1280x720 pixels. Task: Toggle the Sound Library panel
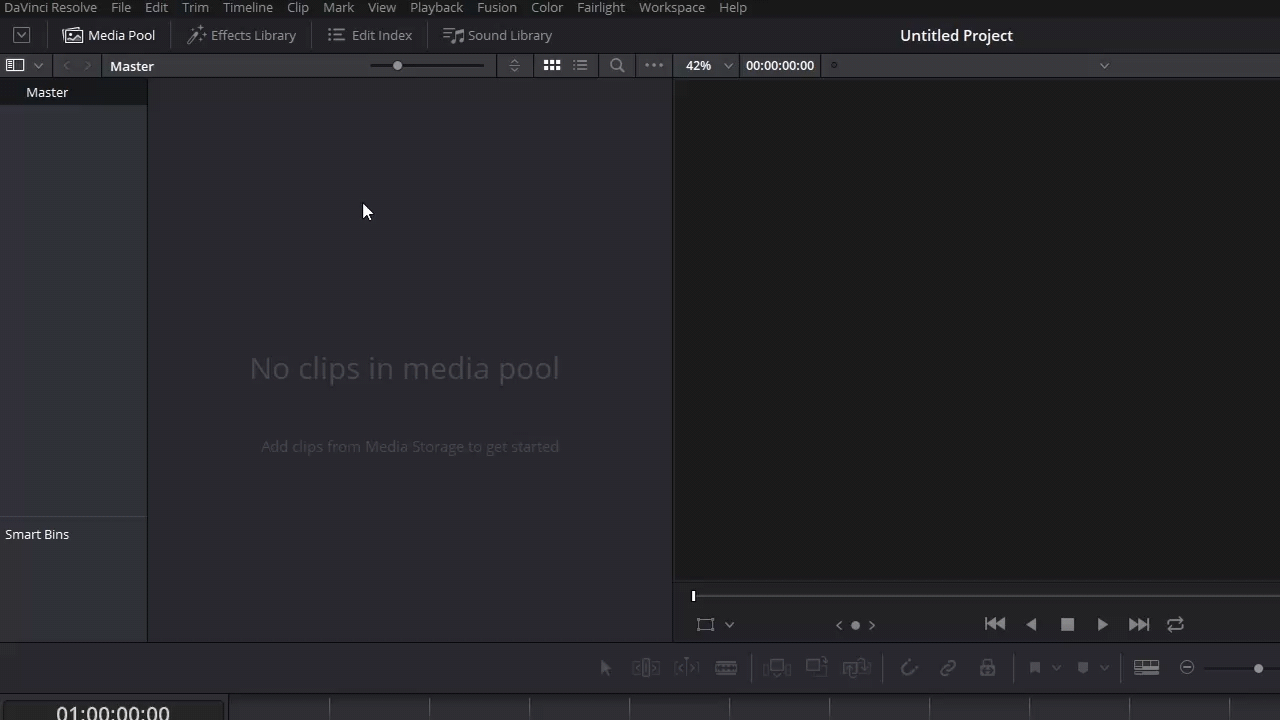pos(497,35)
